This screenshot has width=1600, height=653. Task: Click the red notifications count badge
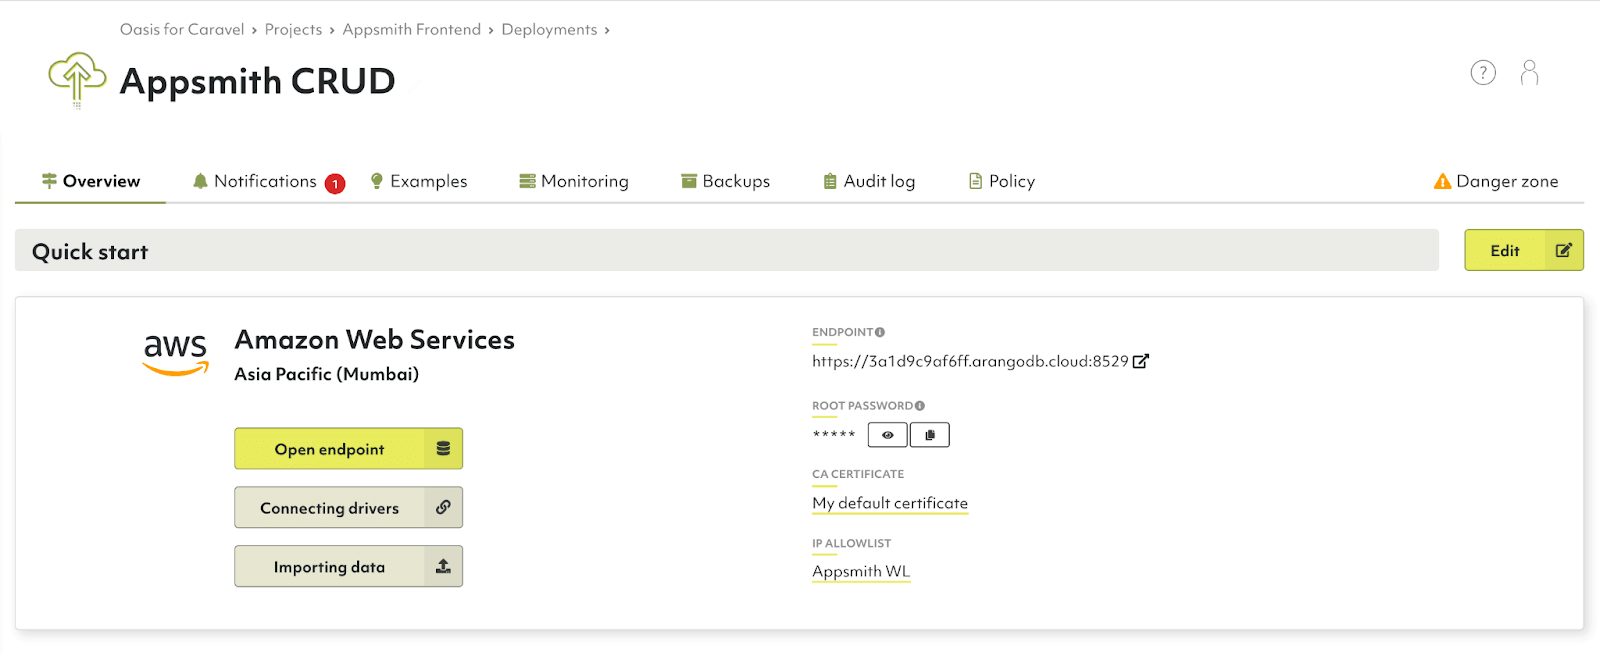(335, 184)
